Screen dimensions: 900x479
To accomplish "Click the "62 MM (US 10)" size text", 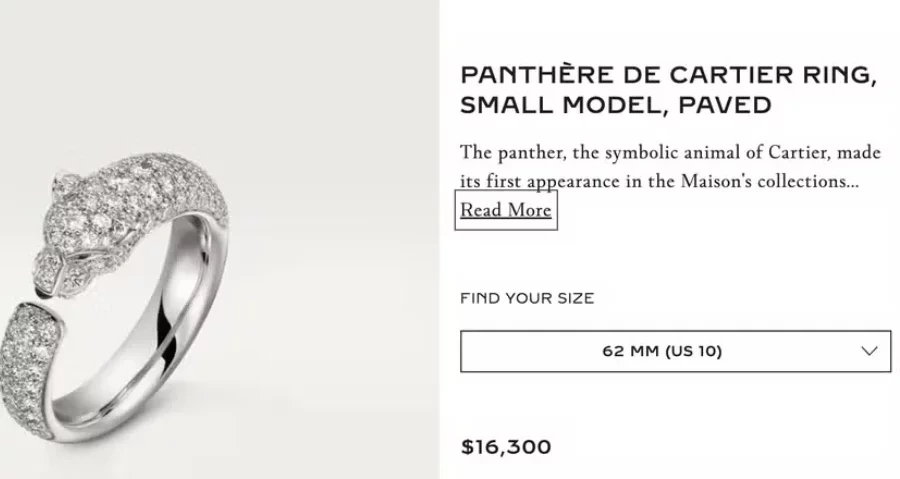I will (x=662, y=351).
